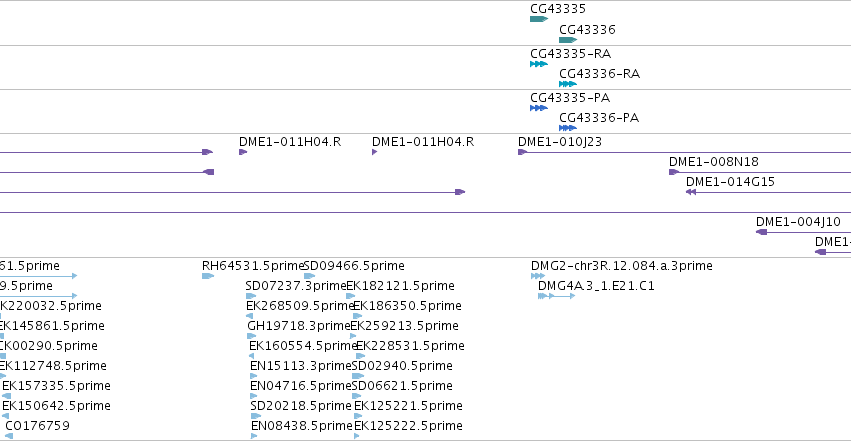This screenshot has height=441, width=851.
Task: Open the CG43336-RA transcript label
Action: (599, 74)
